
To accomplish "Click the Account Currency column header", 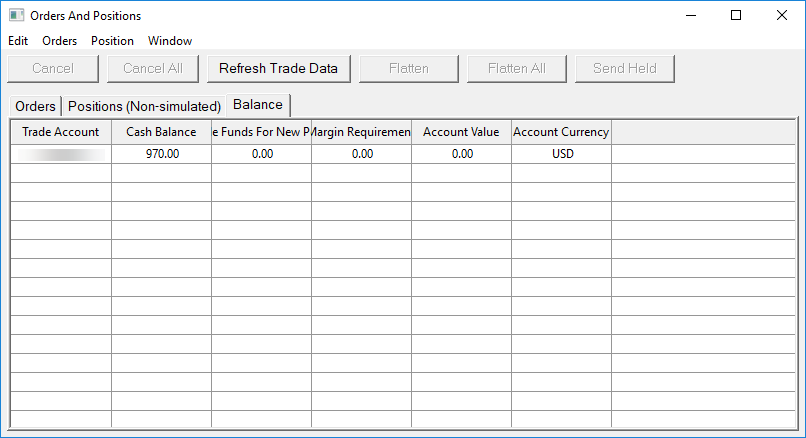I will point(561,132).
